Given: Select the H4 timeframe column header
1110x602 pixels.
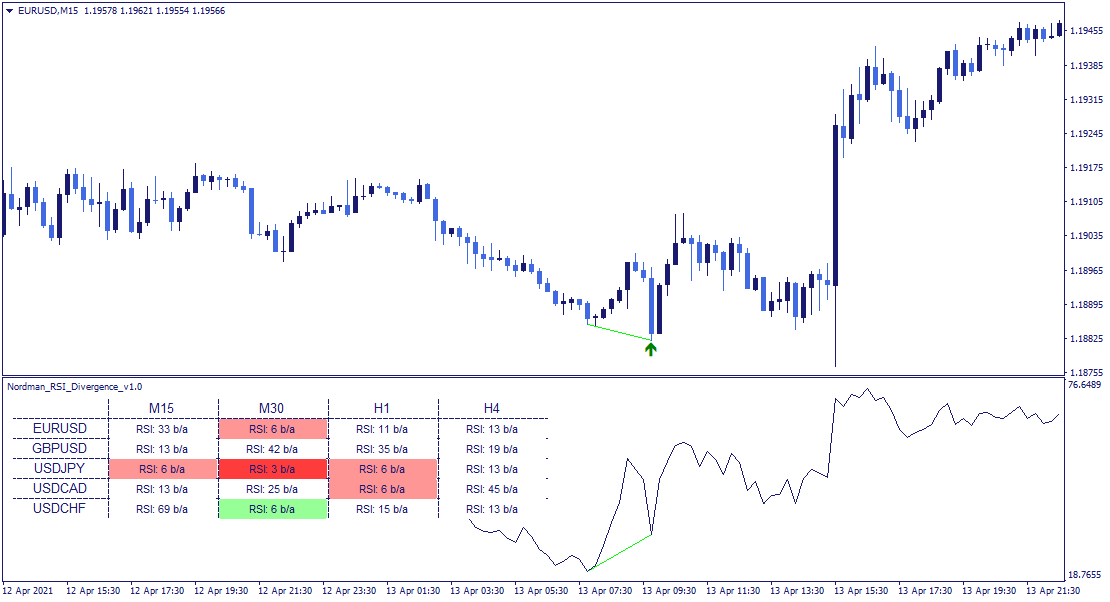Looking at the screenshot, I should (491, 409).
